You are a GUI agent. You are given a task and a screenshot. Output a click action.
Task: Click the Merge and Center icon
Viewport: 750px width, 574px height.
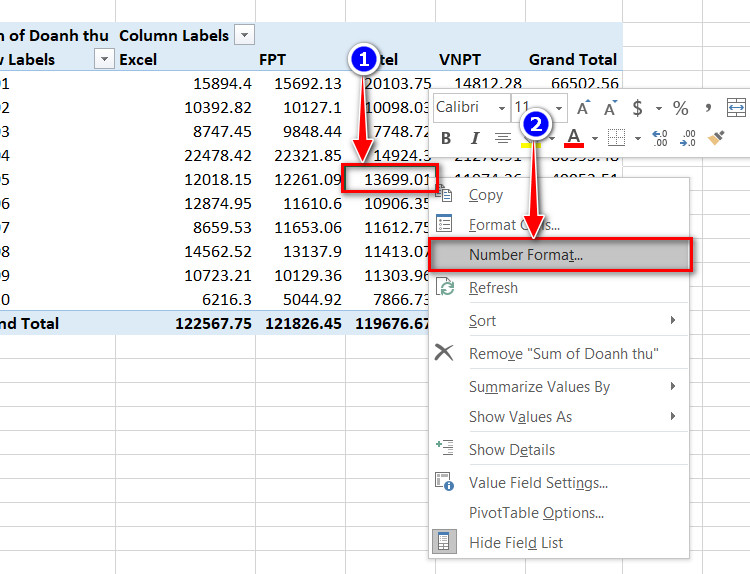(x=736, y=108)
